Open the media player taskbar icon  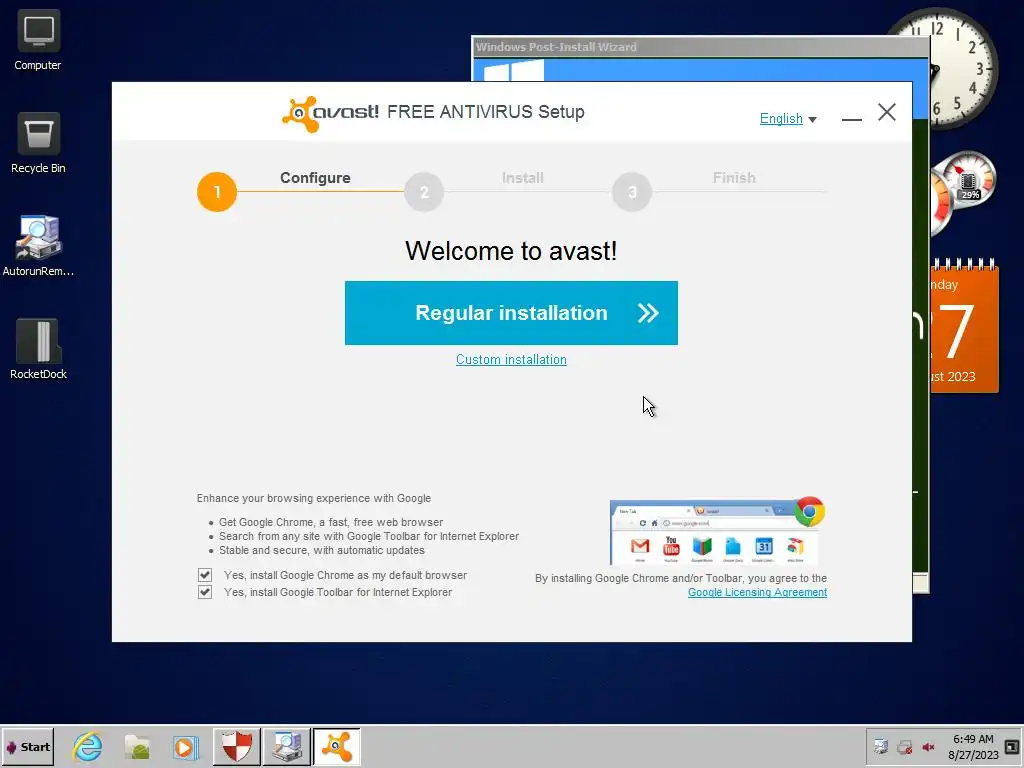[x=185, y=747]
